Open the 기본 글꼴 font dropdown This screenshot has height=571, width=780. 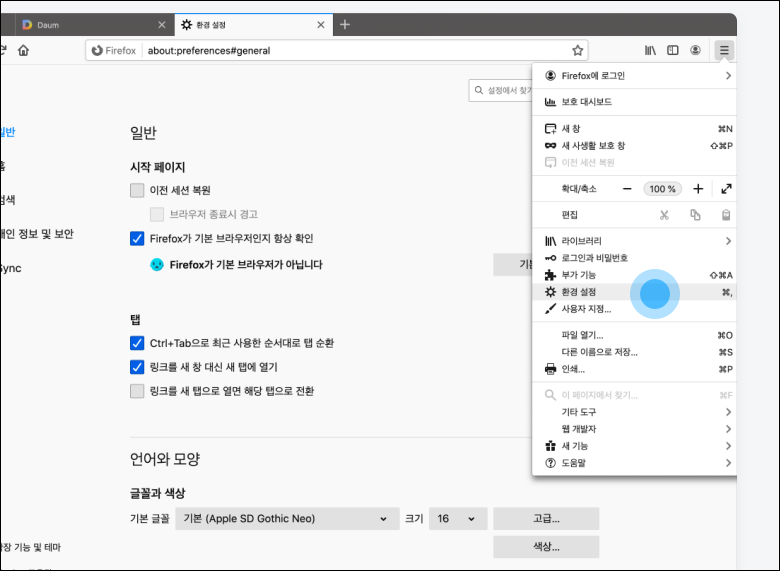point(287,519)
